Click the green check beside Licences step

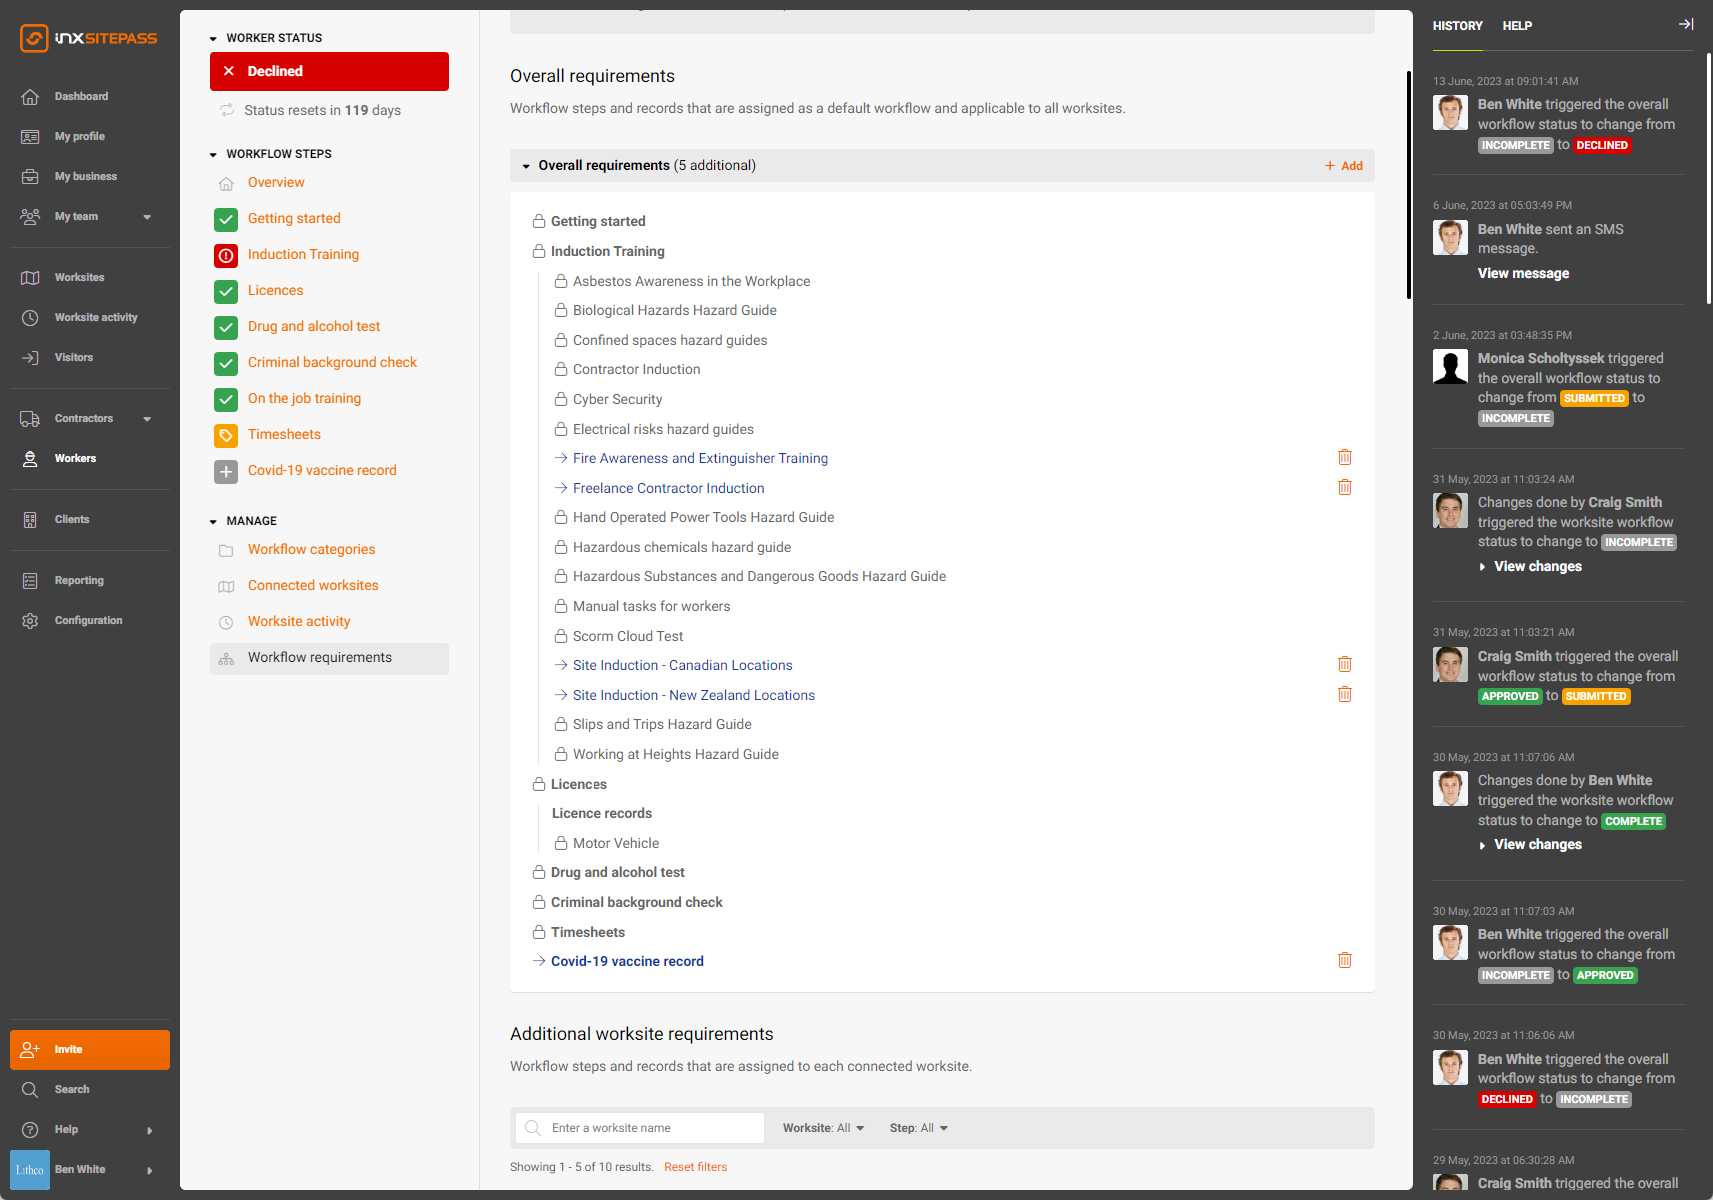[x=226, y=291]
